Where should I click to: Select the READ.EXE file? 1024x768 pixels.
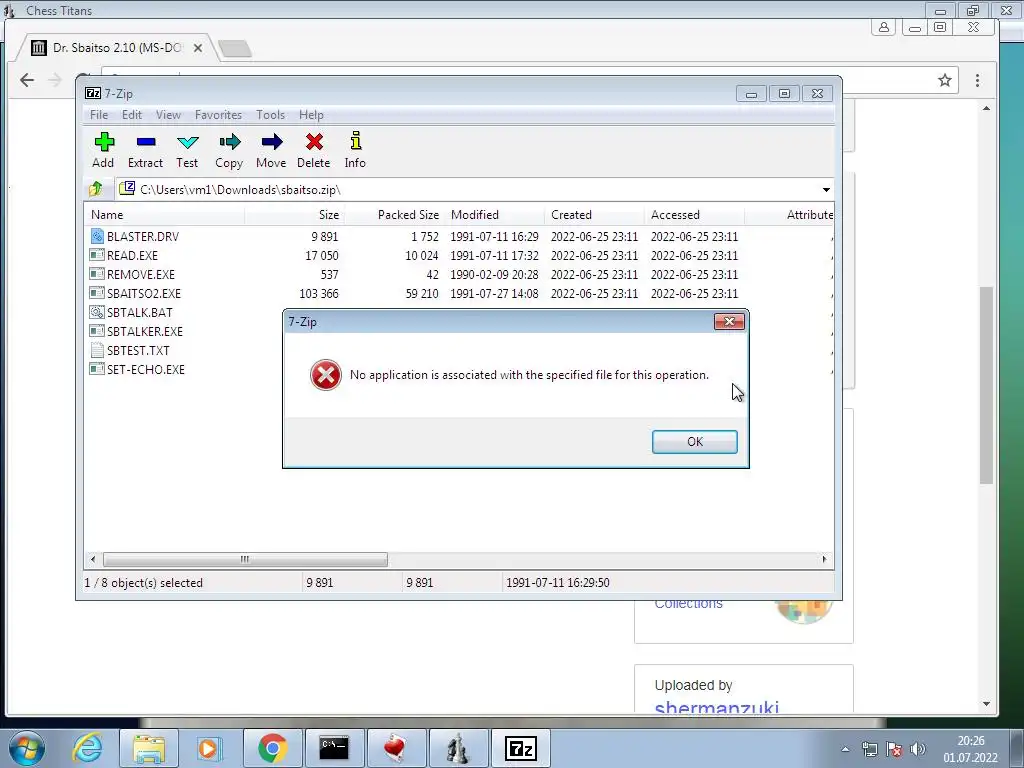[132, 255]
